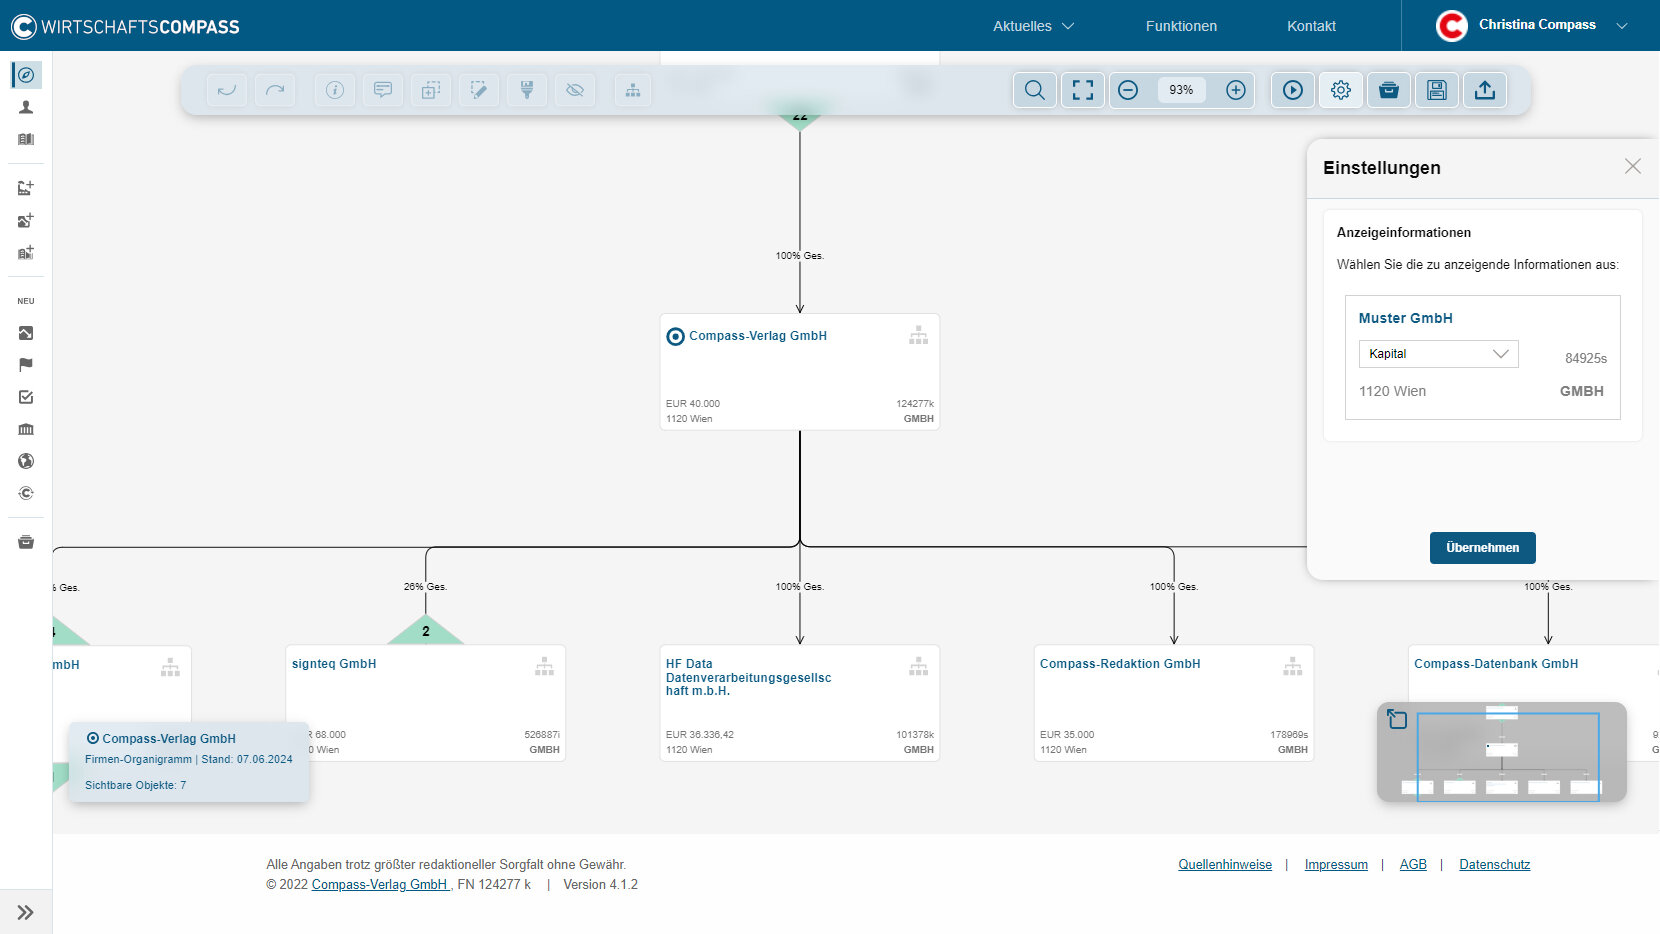The height and width of the screenshot is (934, 1660).
Task: Click the org icon on signteq GmbH card
Action: click(x=544, y=667)
